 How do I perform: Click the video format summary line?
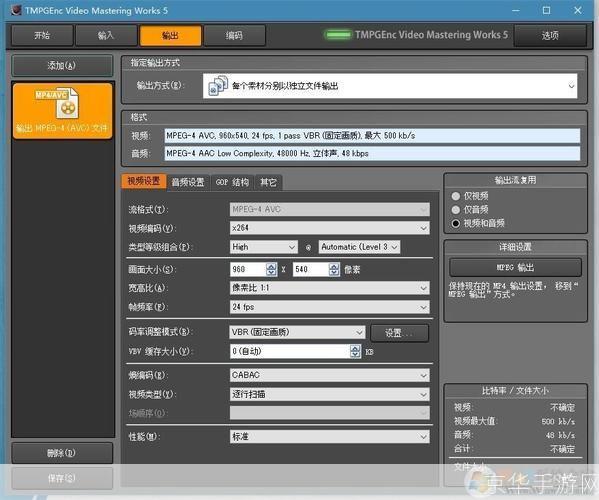(372, 136)
